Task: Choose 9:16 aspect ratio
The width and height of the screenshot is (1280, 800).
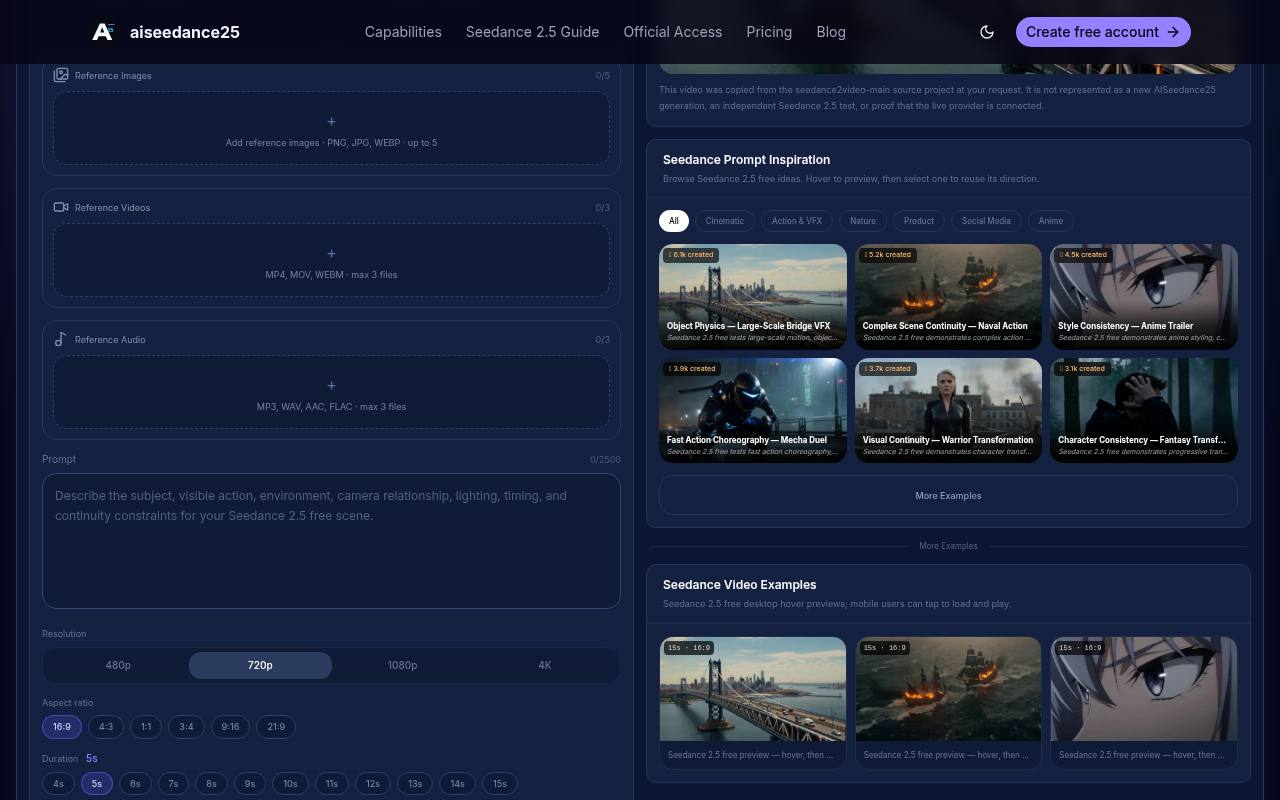Action: point(230,727)
